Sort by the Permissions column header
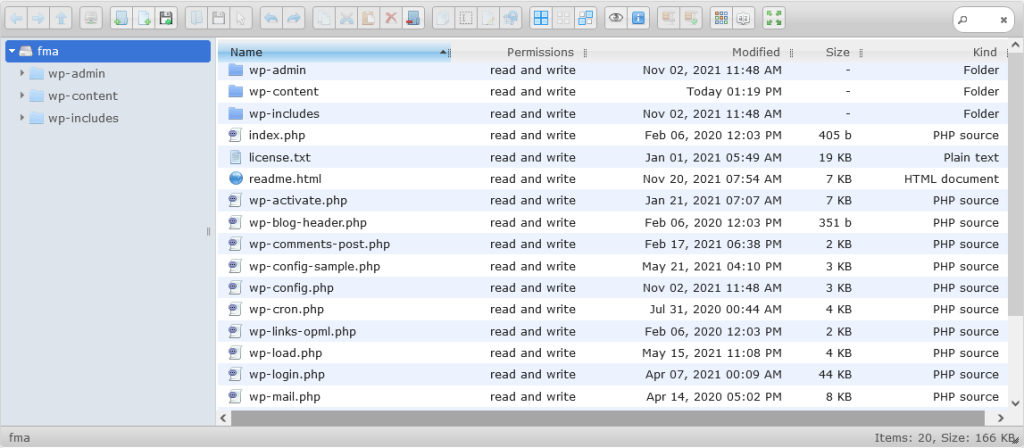Image resolution: width=1024 pixels, height=448 pixels. 540,52
